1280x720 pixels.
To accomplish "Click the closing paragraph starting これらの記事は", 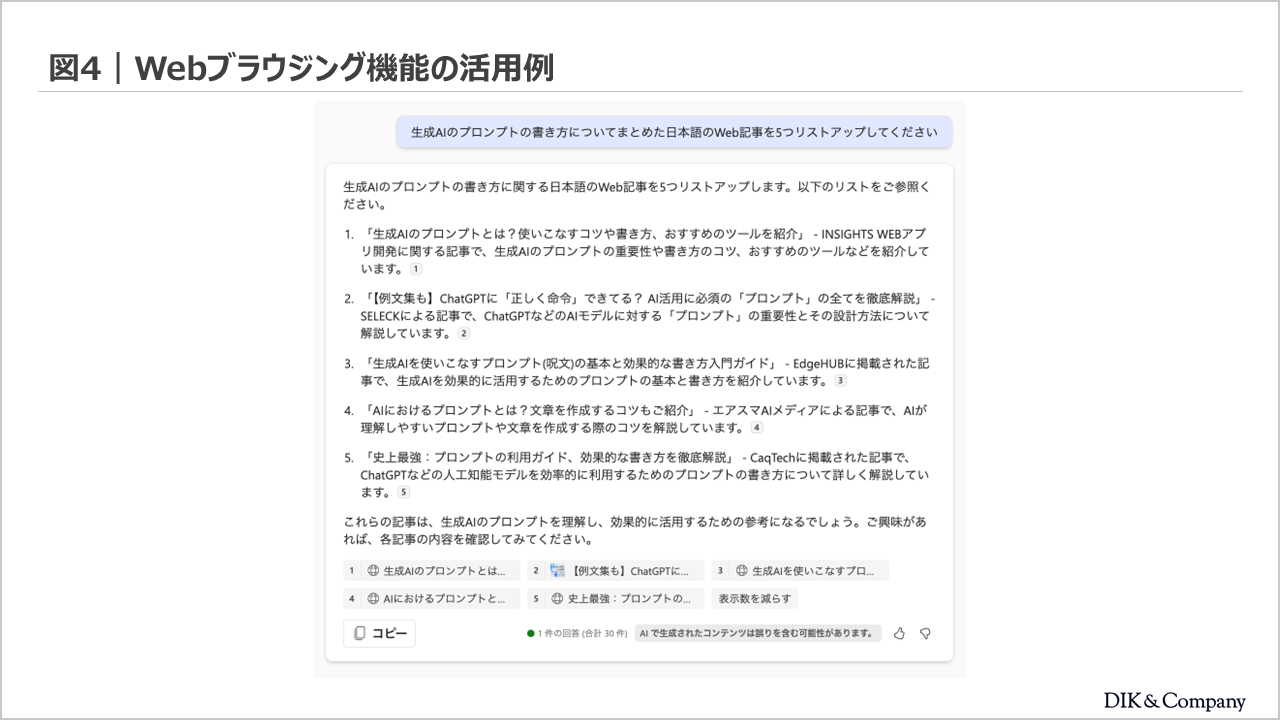I will (635, 531).
